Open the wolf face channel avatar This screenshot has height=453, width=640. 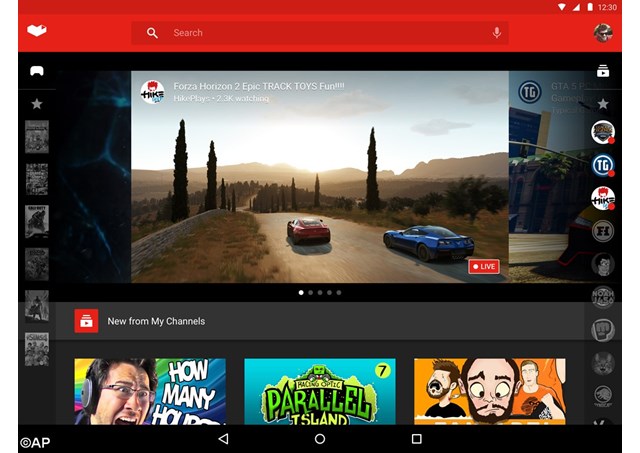(x=603, y=363)
